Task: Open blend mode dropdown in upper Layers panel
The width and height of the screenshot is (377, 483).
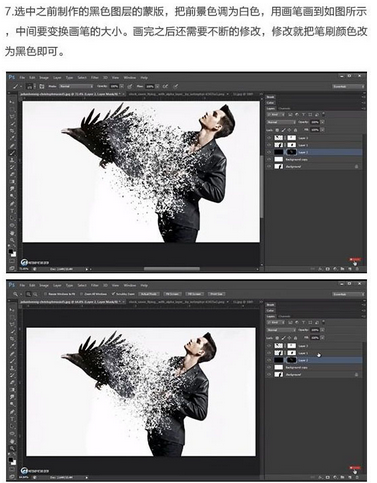Action: 281,122
